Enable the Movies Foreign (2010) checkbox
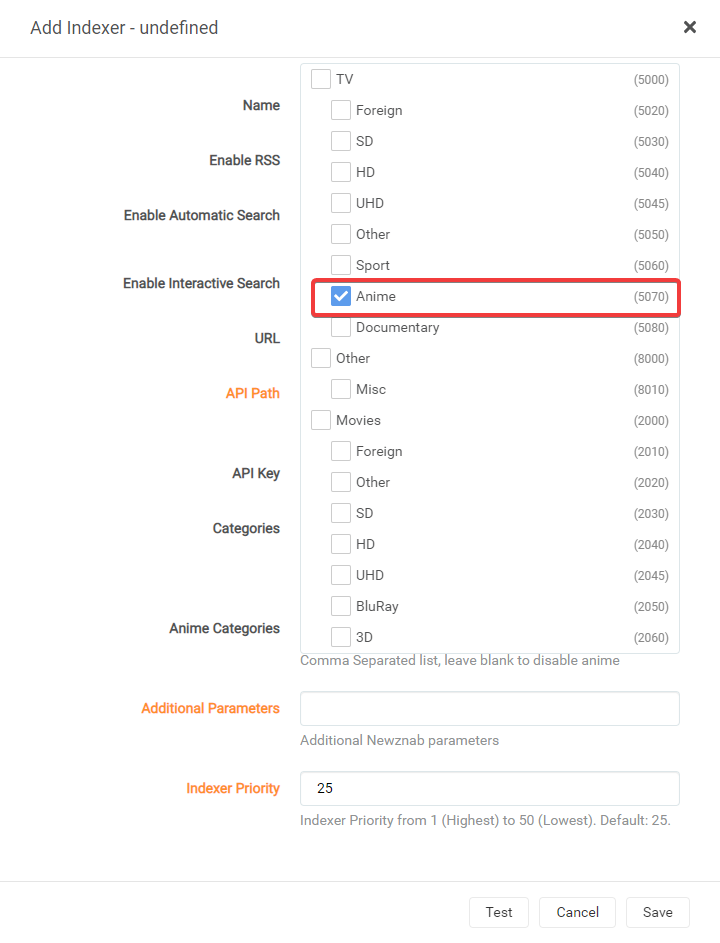Viewport: 720px width, 943px height. point(341,451)
